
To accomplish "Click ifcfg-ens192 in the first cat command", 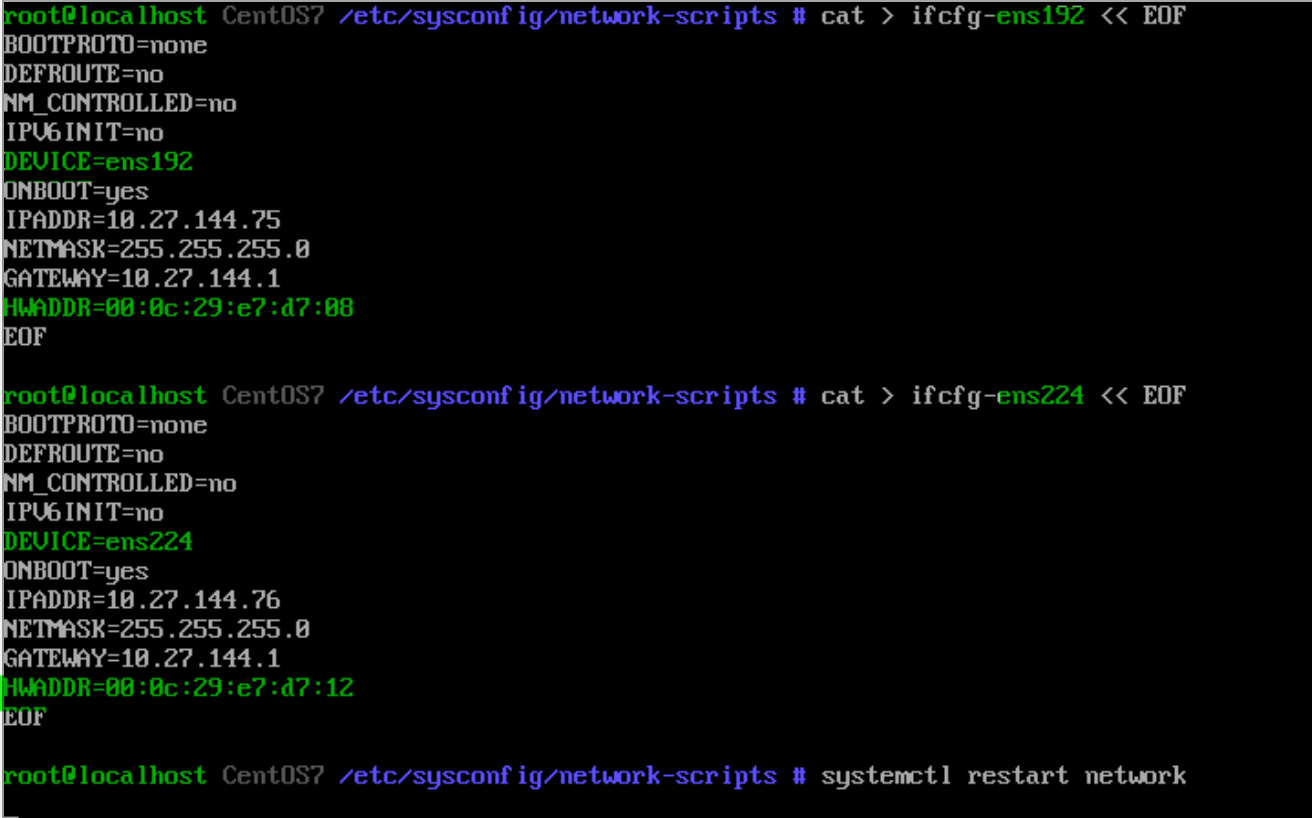I will click(x=997, y=16).
